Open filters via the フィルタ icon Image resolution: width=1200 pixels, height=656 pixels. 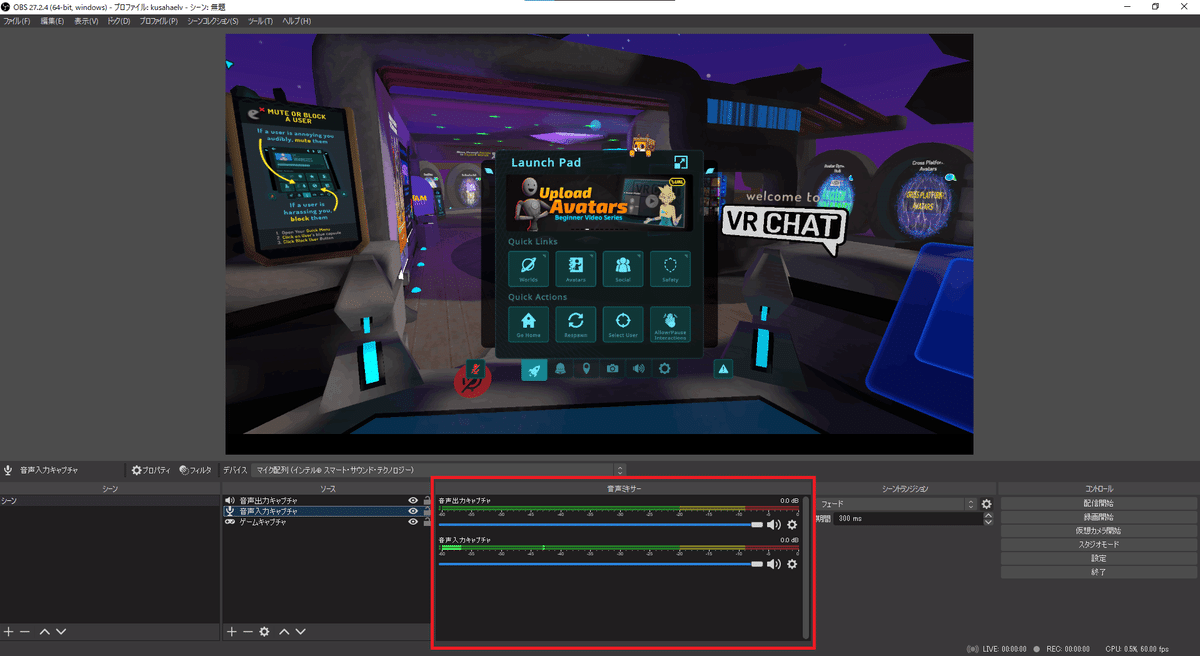[x=194, y=470]
